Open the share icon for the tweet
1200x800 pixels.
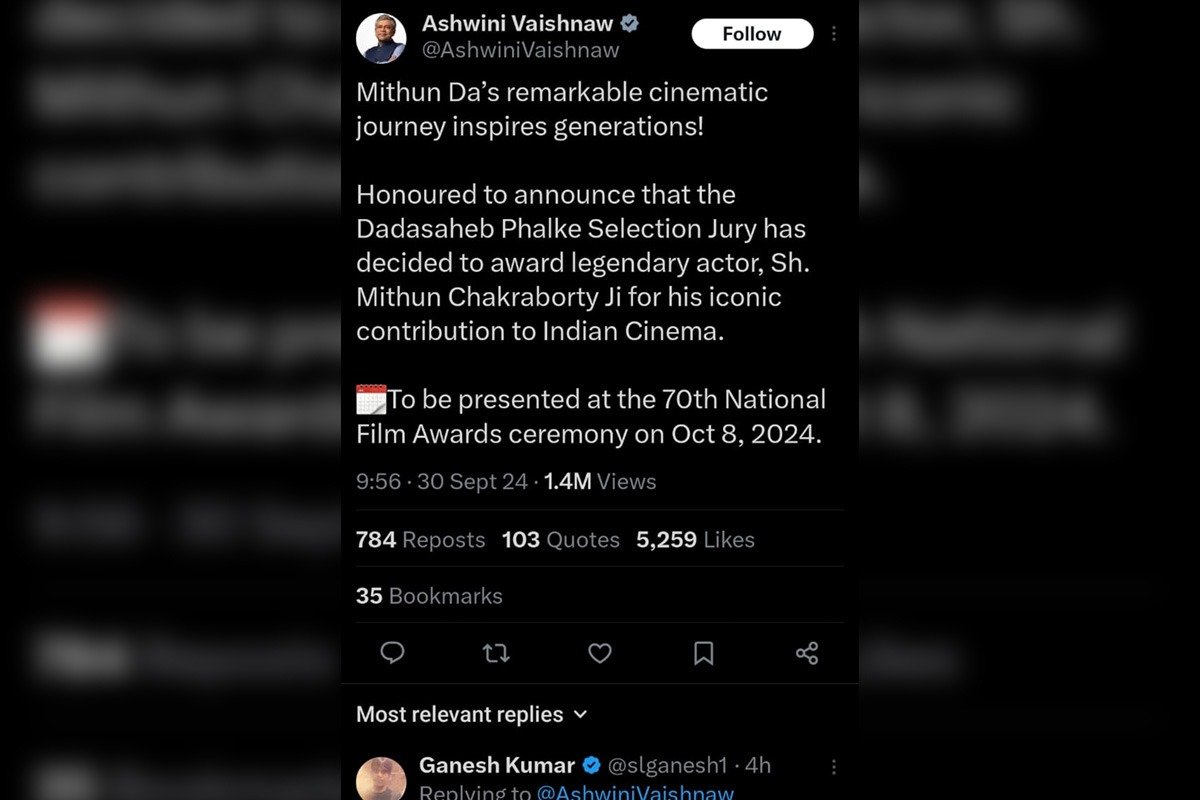807,653
